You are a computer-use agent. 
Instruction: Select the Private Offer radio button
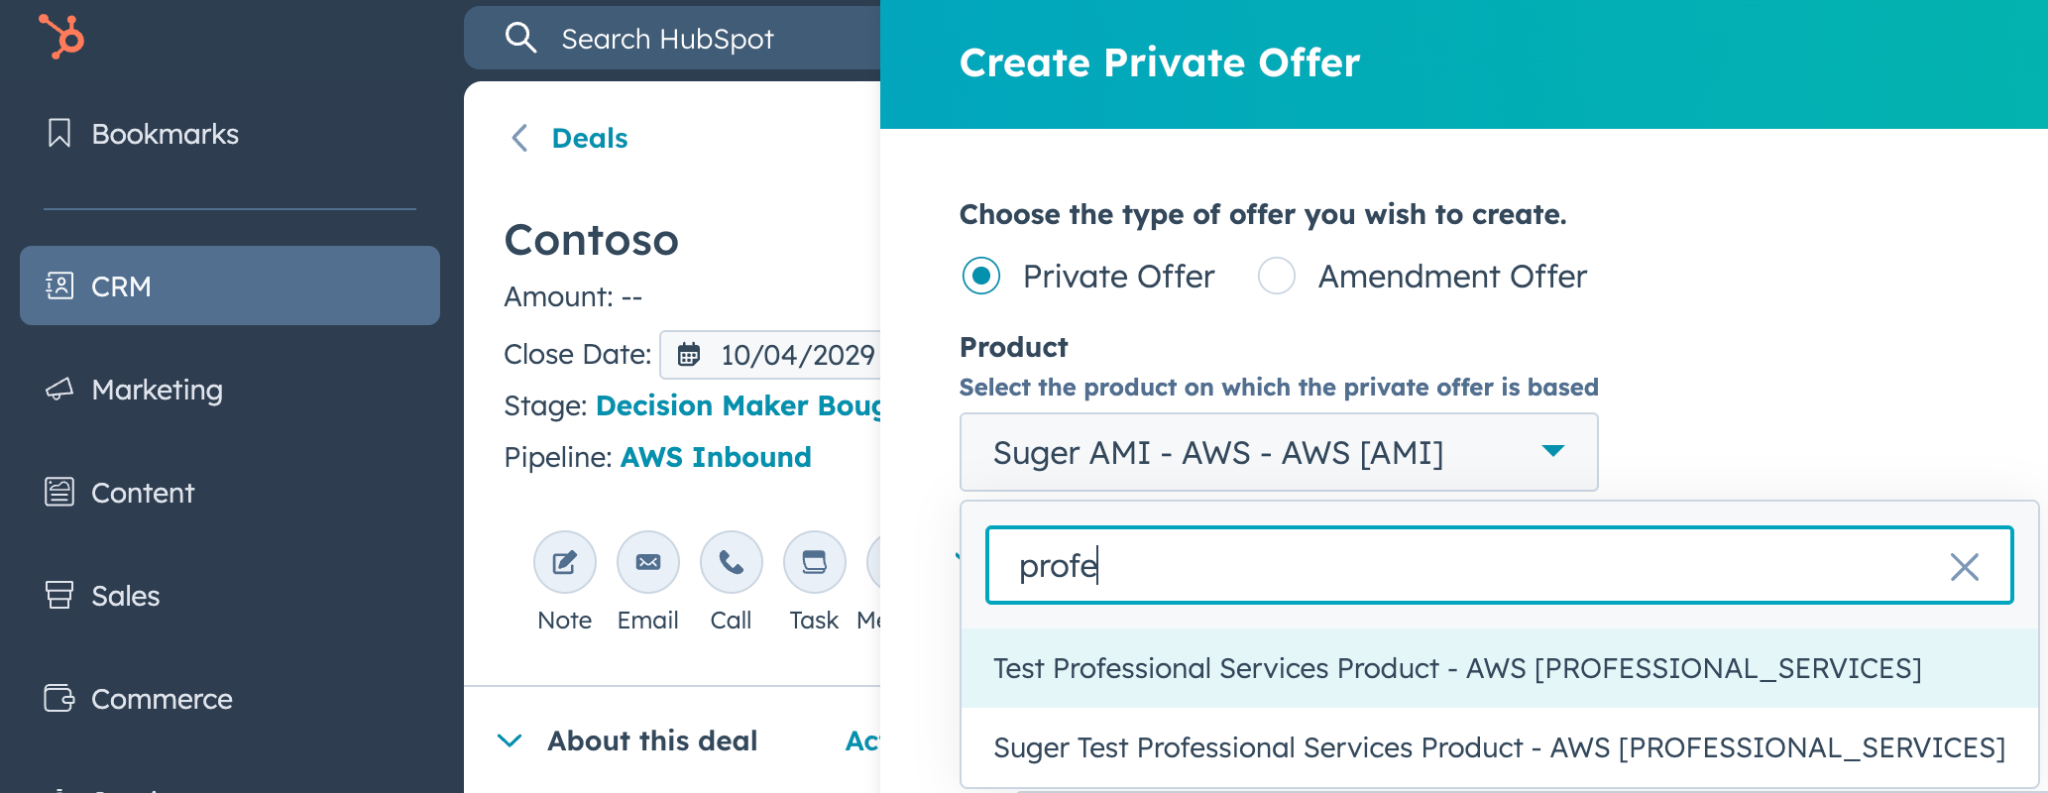[x=981, y=276]
